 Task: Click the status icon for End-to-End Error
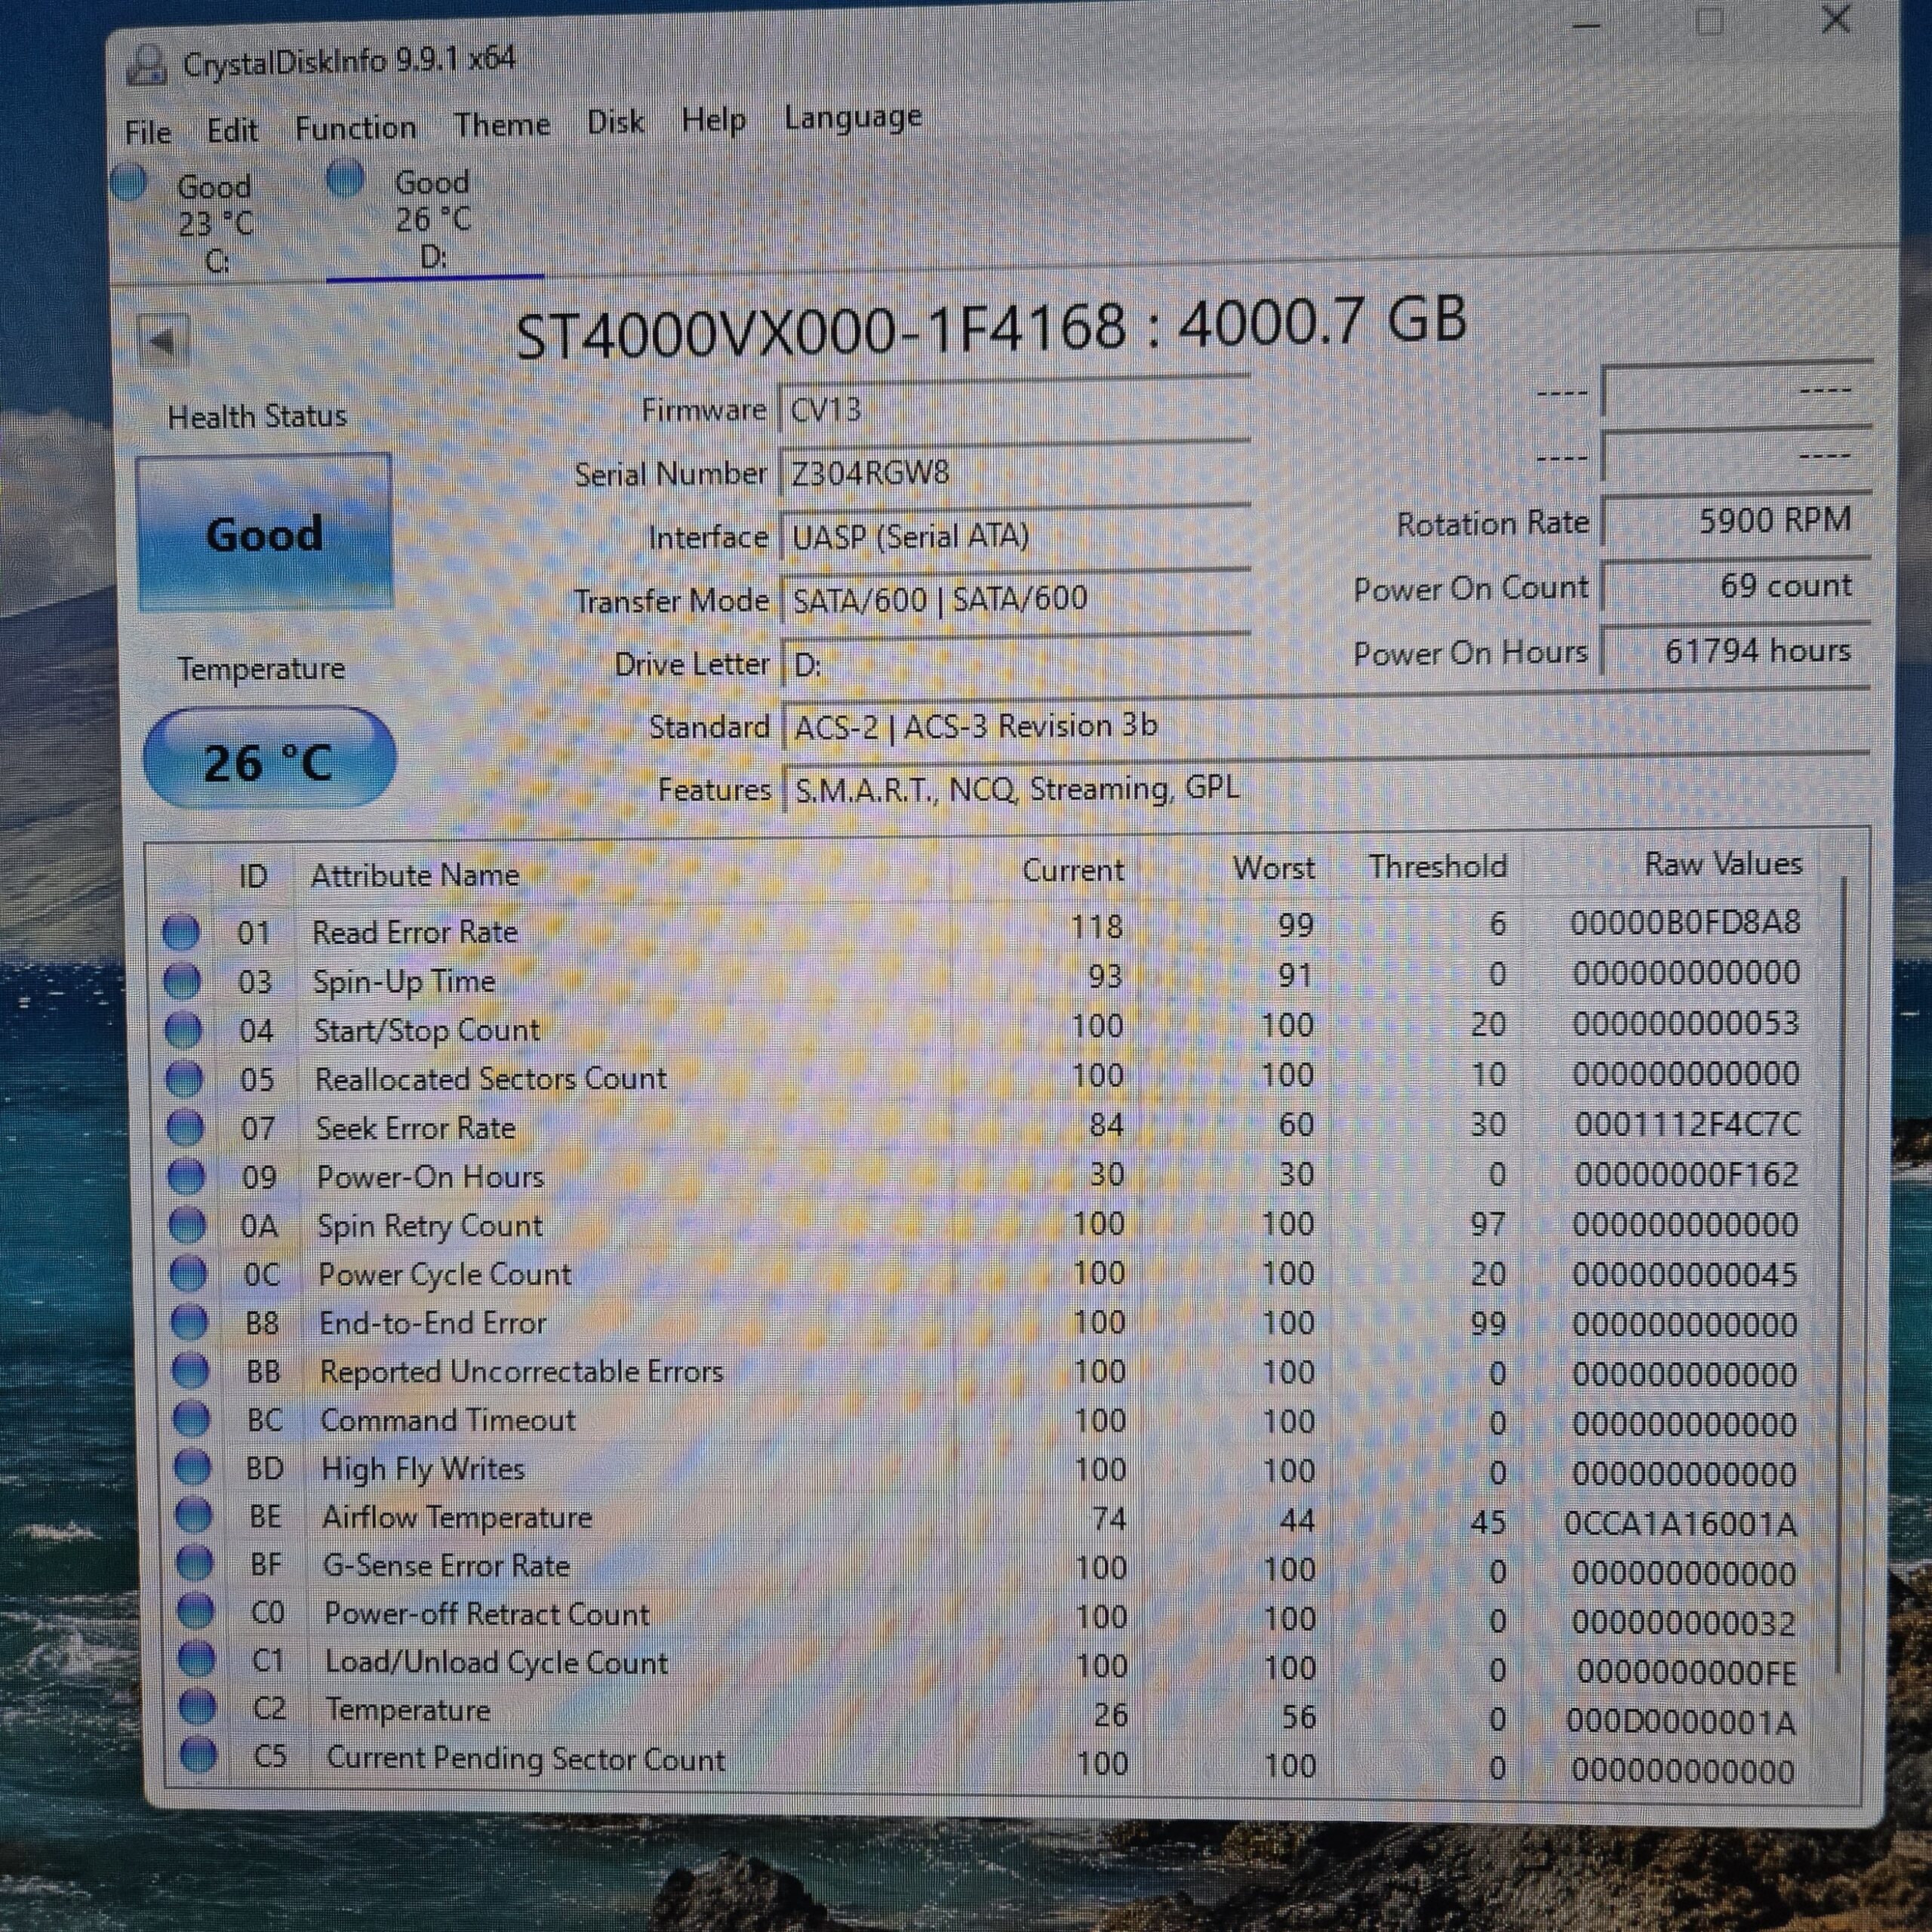[x=189, y=1323]
